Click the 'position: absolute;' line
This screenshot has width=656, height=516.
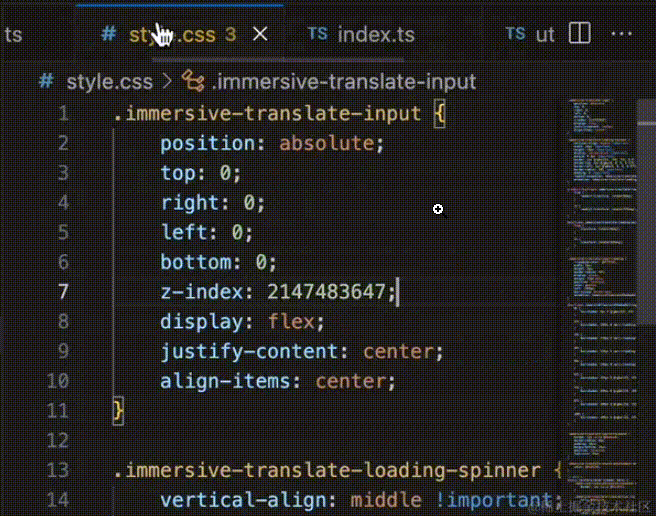click(x=272, y=144)
